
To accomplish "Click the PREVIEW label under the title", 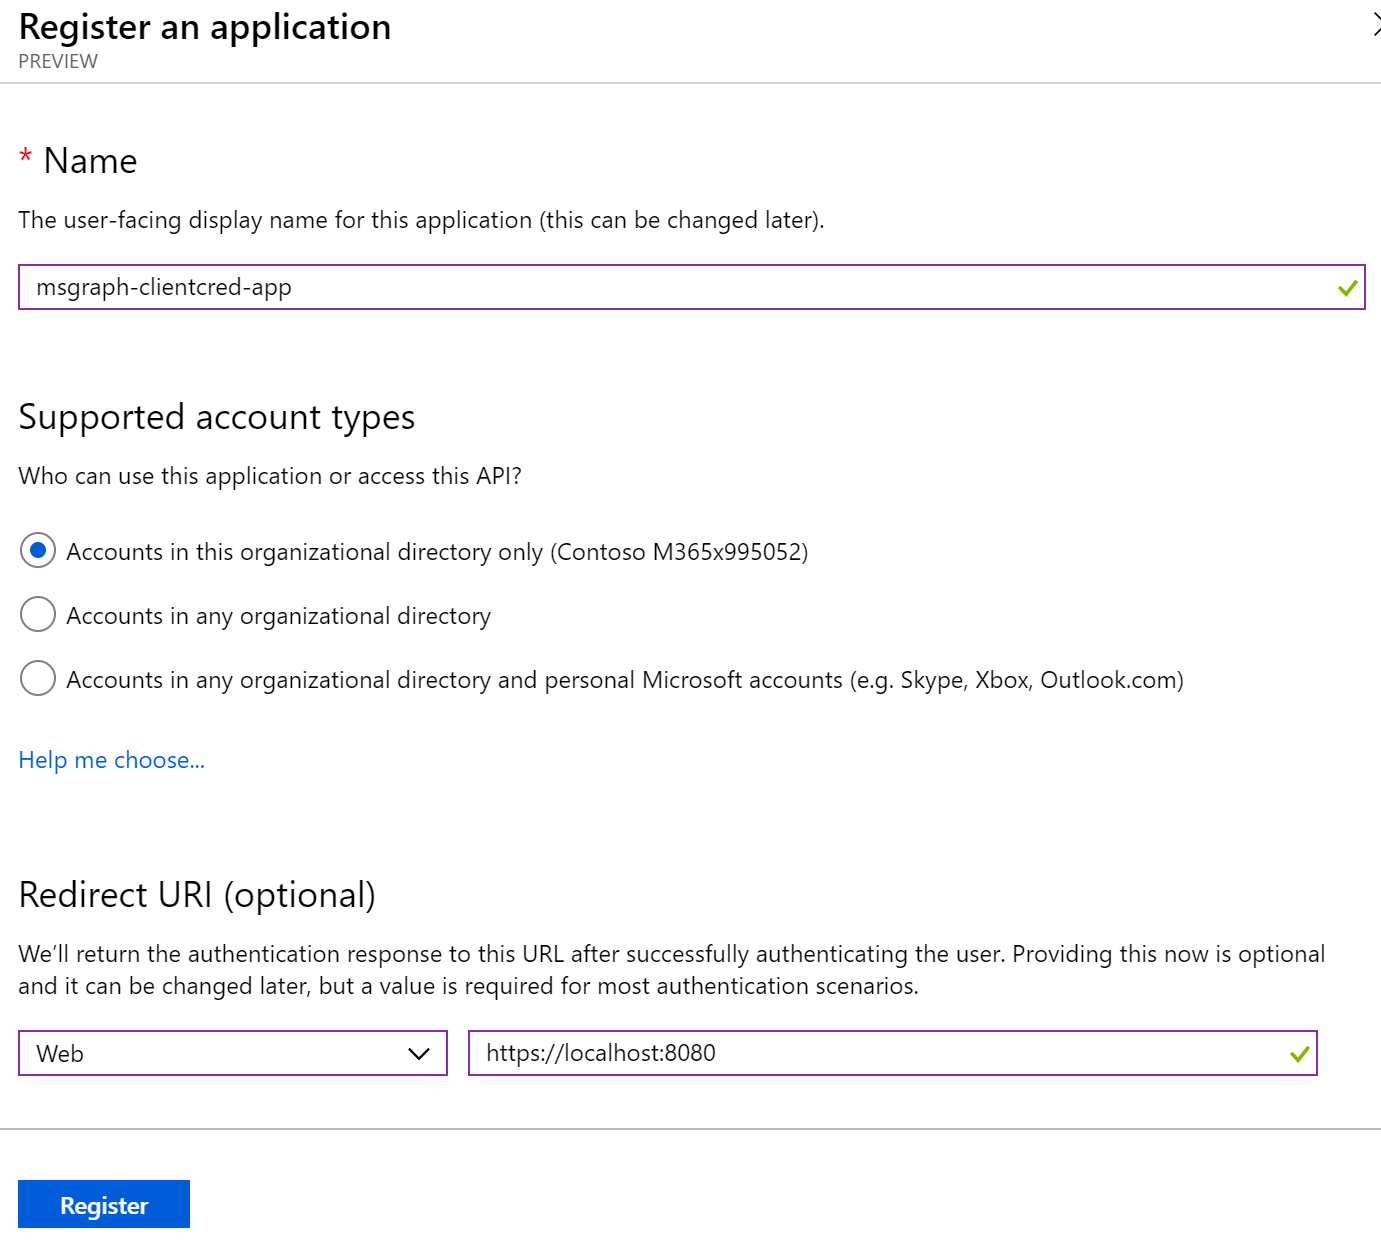I will [57, 61].
